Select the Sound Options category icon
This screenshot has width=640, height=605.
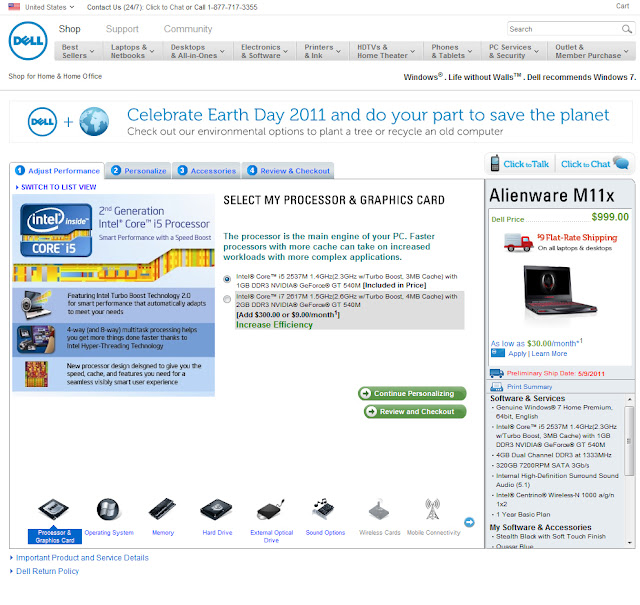click(x=325, y=509)
